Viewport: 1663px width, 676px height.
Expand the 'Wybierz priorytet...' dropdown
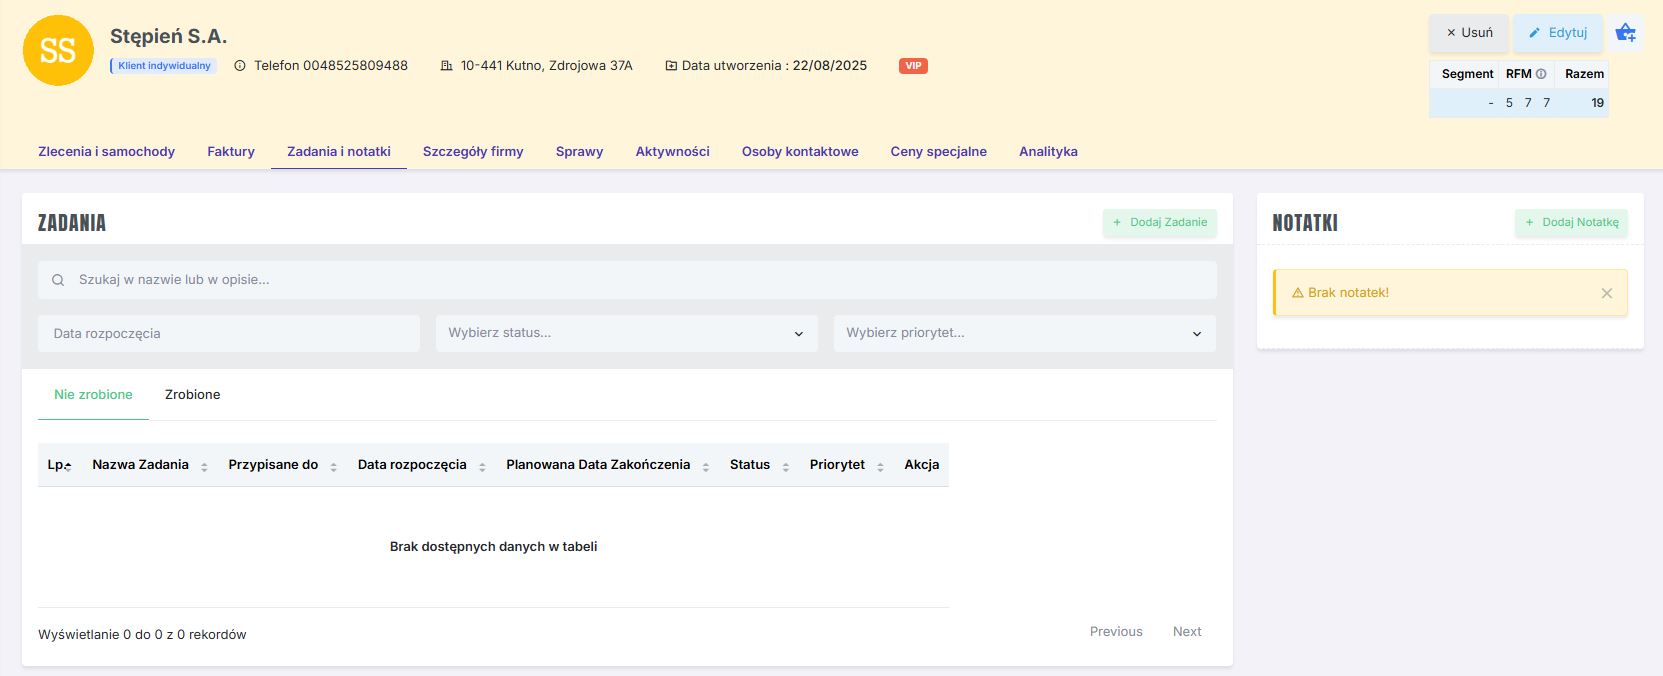point(1024,333)
